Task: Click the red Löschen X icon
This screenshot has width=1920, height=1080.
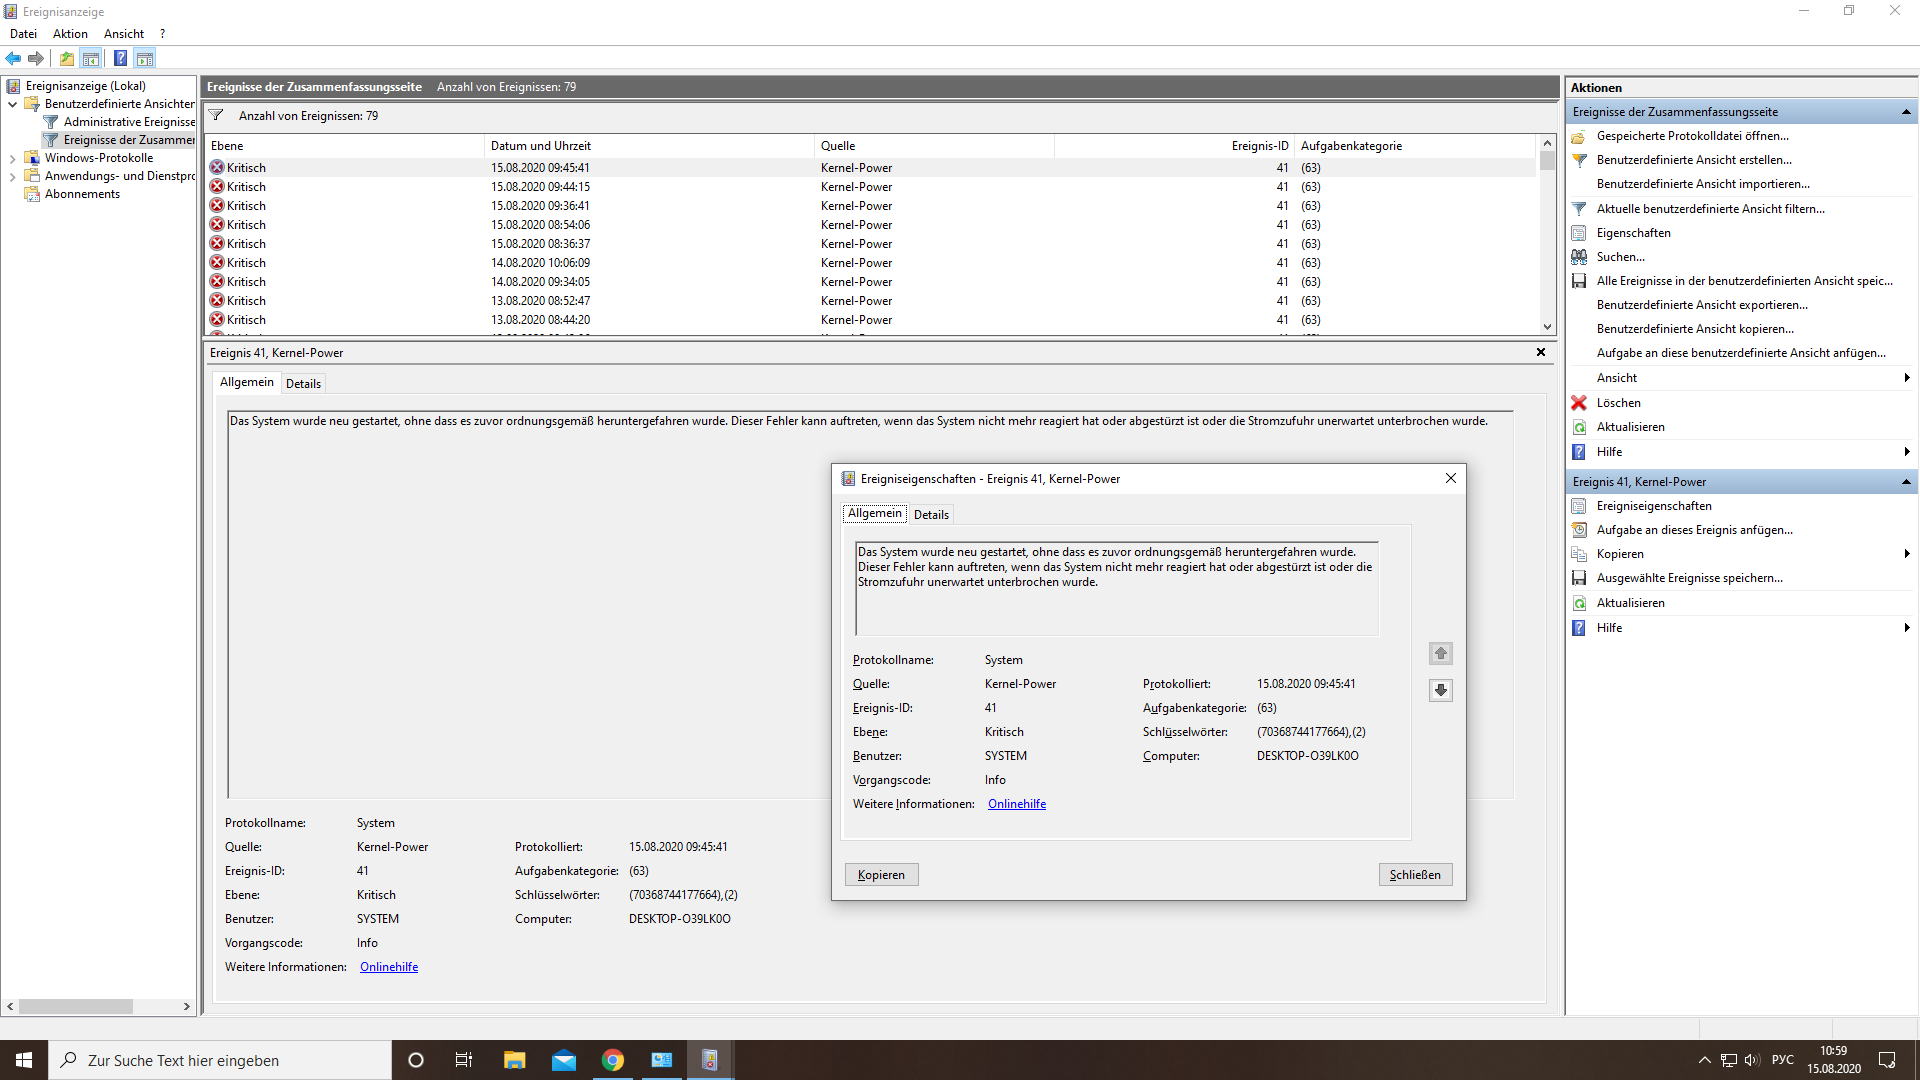Action: pyautogui.click(x=1579, y=403)
